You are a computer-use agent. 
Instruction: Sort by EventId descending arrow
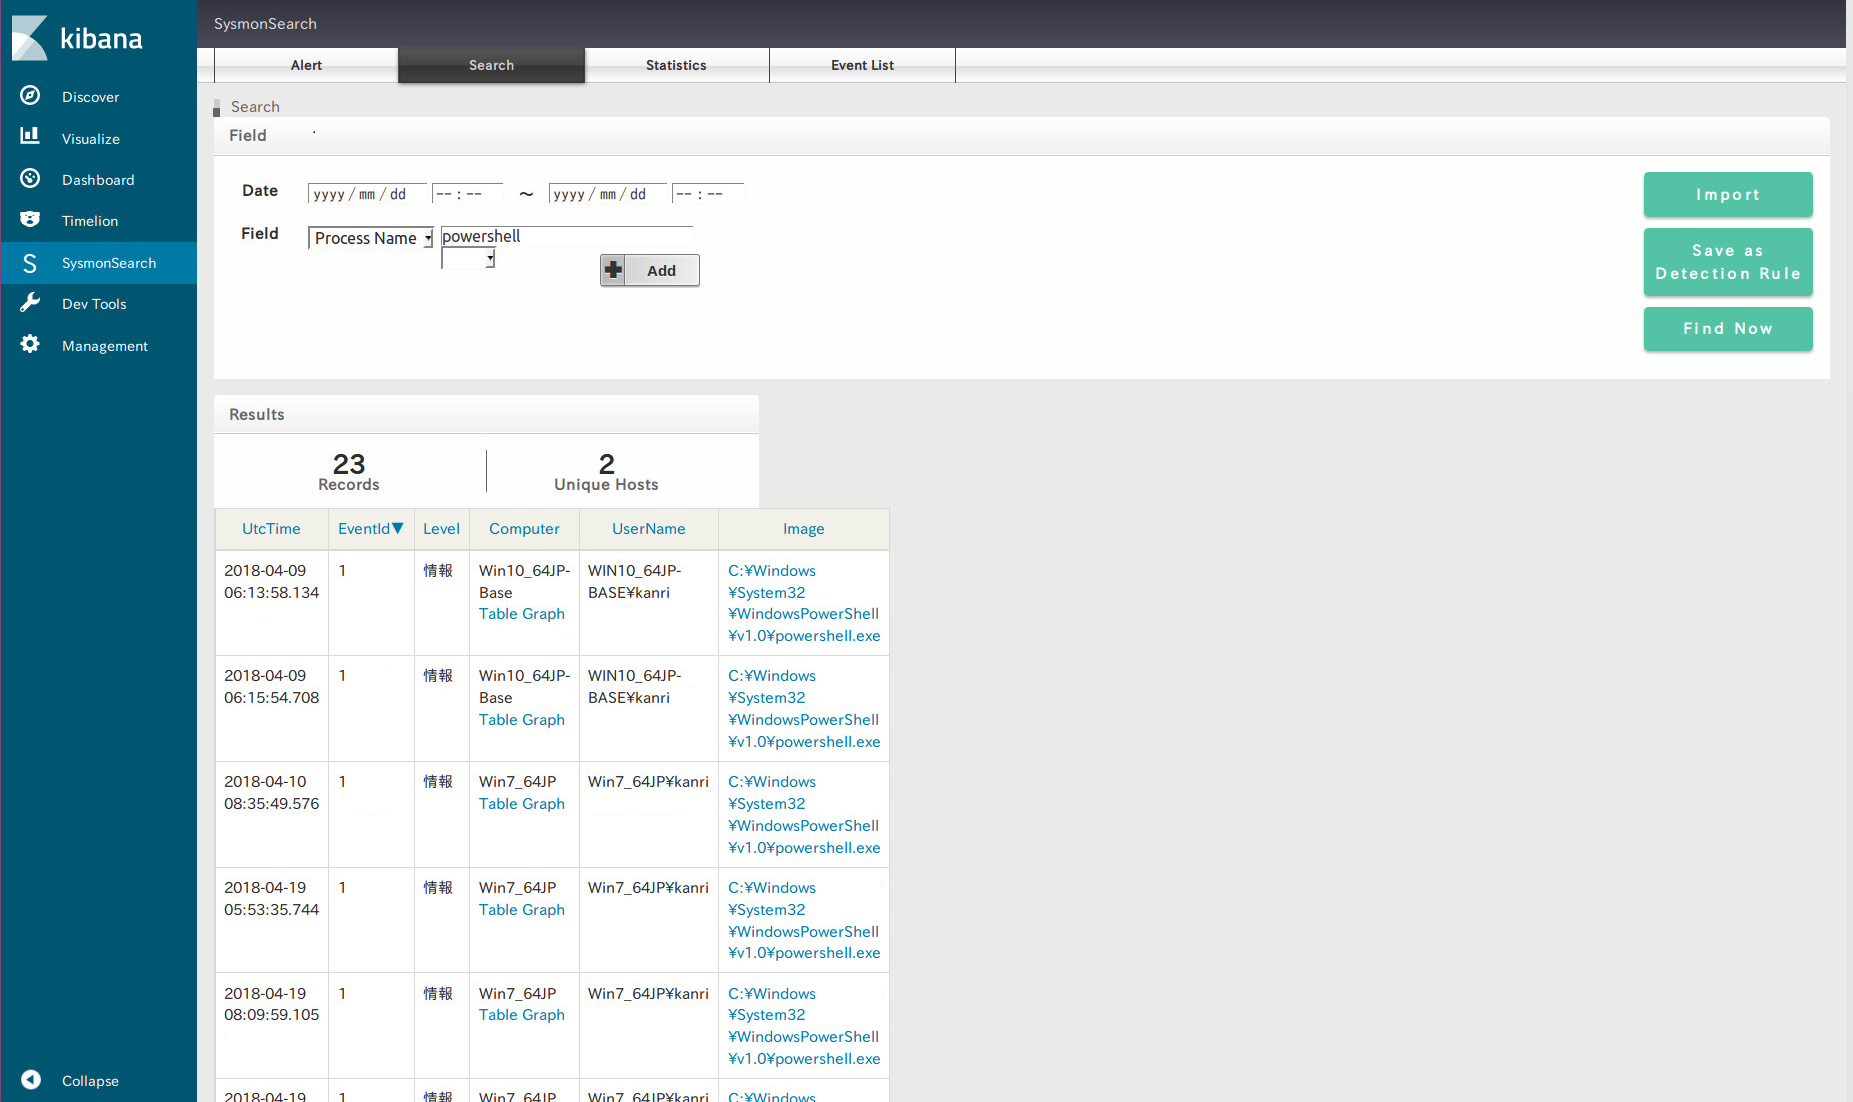pos(398,528)
